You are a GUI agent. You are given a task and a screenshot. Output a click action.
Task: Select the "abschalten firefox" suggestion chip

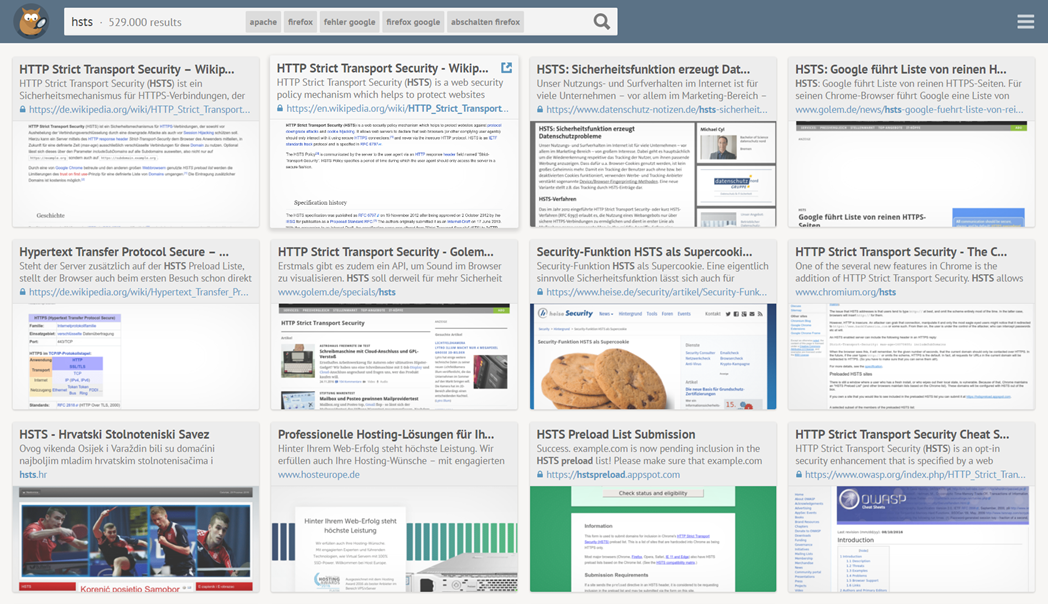[x=485, y=22]
